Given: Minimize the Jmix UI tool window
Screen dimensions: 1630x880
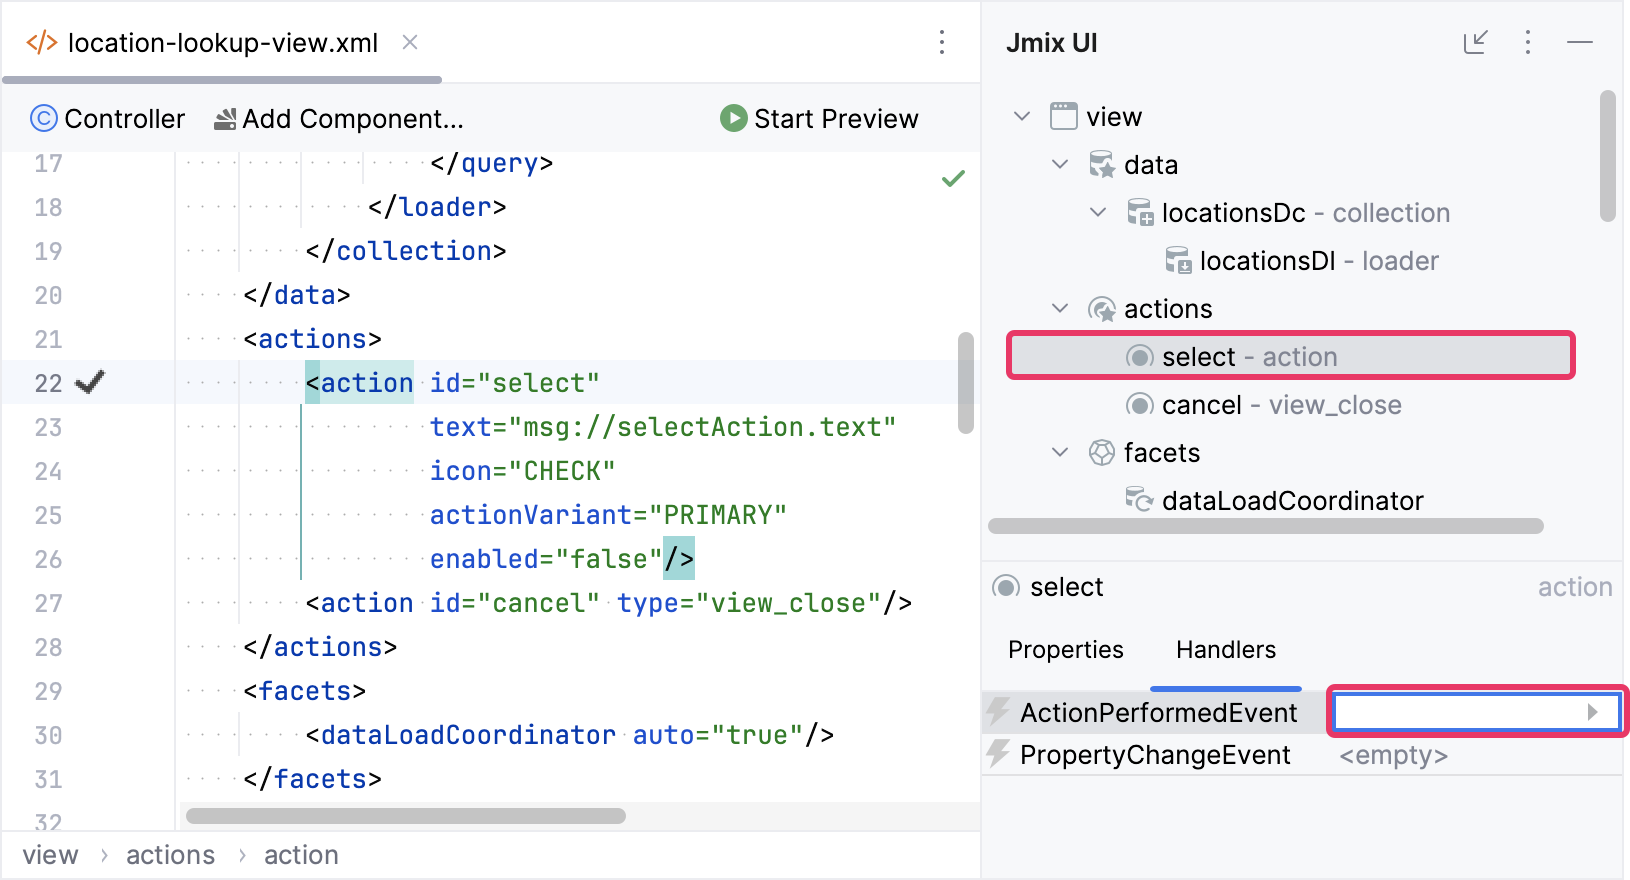Looking at the screenshot, I should tap(1580, 42).
